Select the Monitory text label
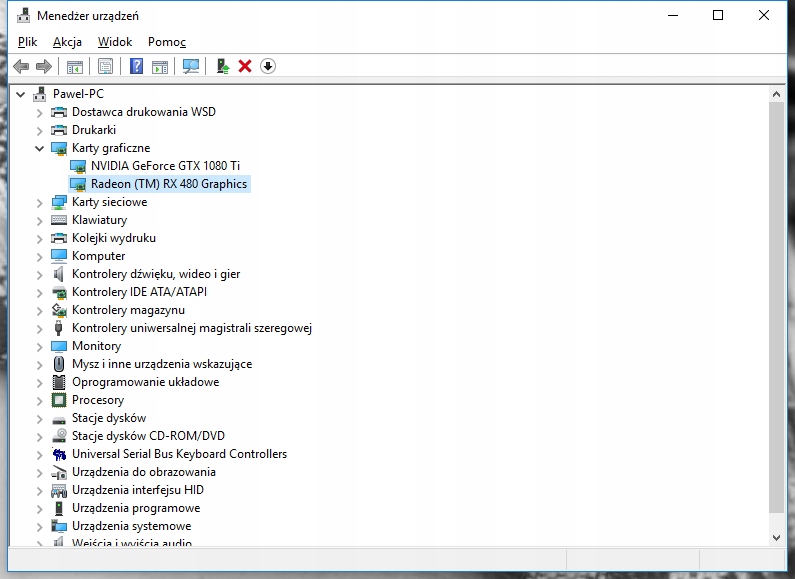 point(96,346)
